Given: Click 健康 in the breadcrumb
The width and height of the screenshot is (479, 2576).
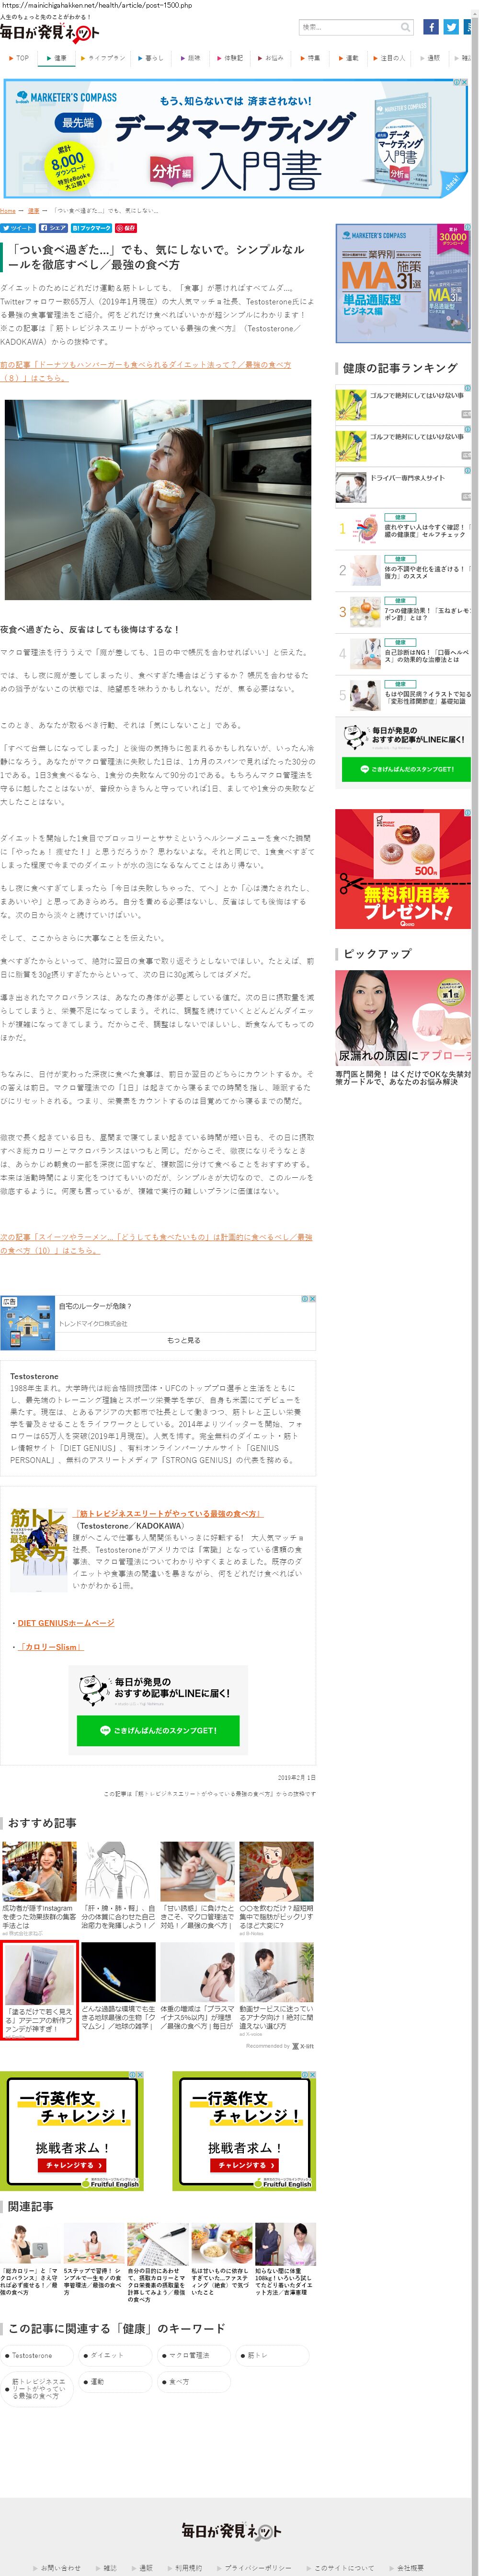Looking at the screenshot, I should (33, 211).
